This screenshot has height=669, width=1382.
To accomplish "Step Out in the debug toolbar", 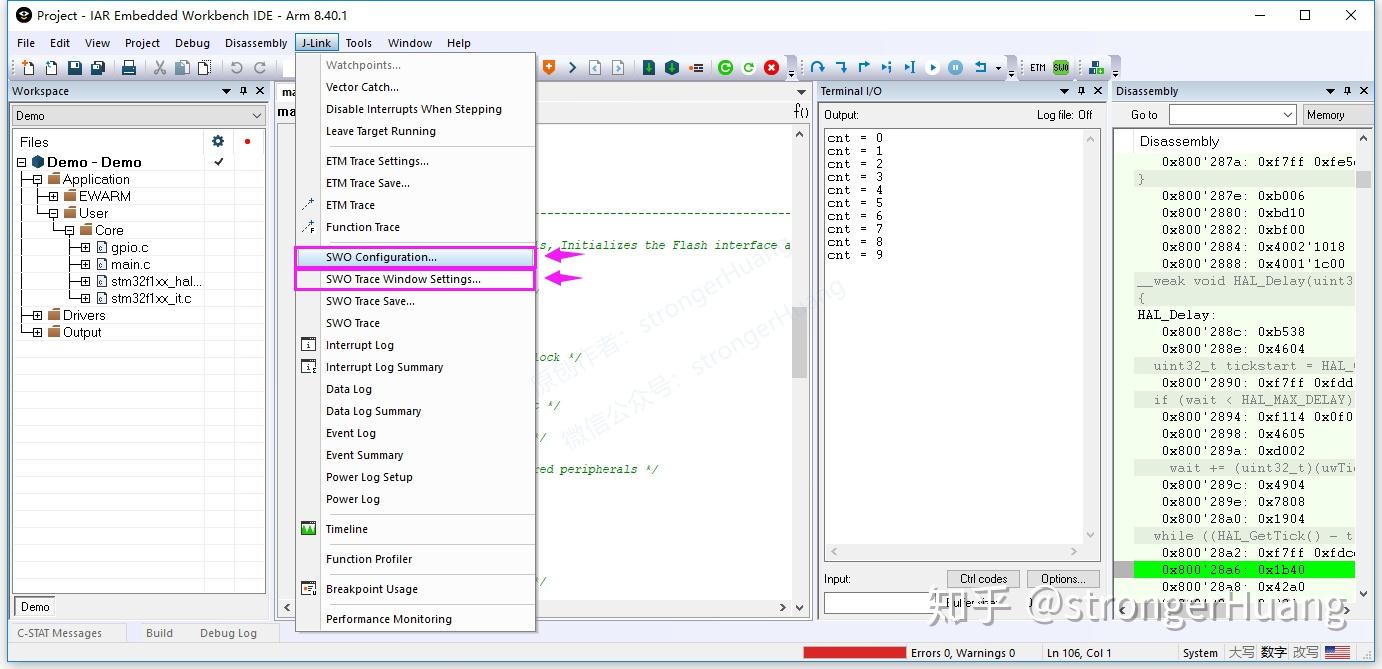I will click(x=864, y=67).
